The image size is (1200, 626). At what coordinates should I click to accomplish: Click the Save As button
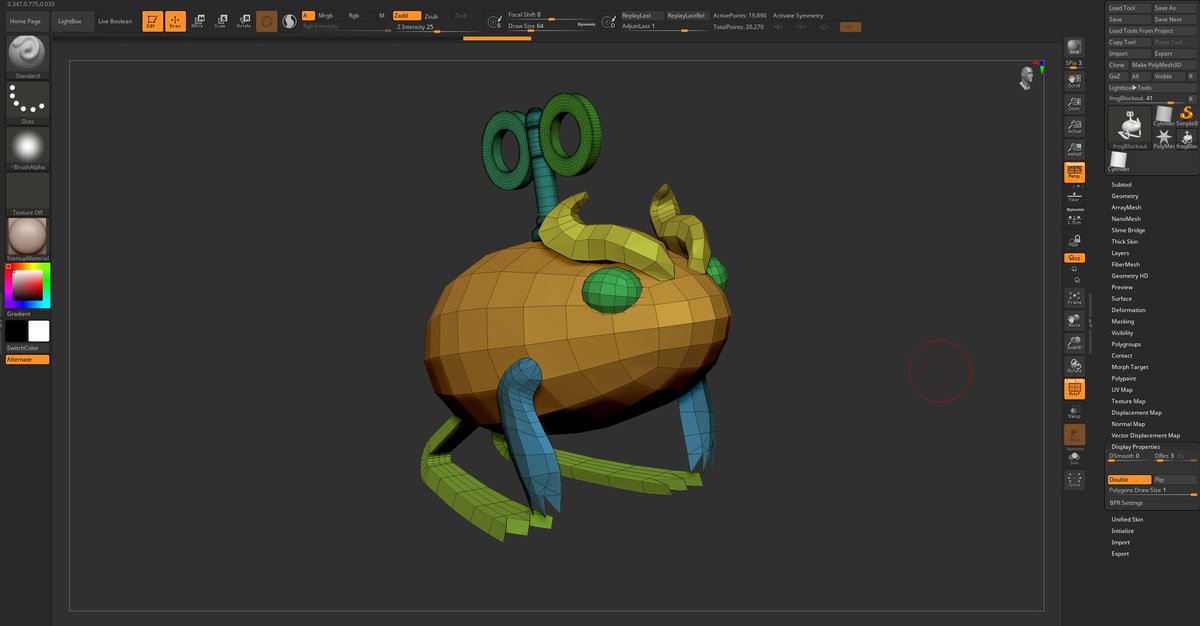click(1174, 8)
